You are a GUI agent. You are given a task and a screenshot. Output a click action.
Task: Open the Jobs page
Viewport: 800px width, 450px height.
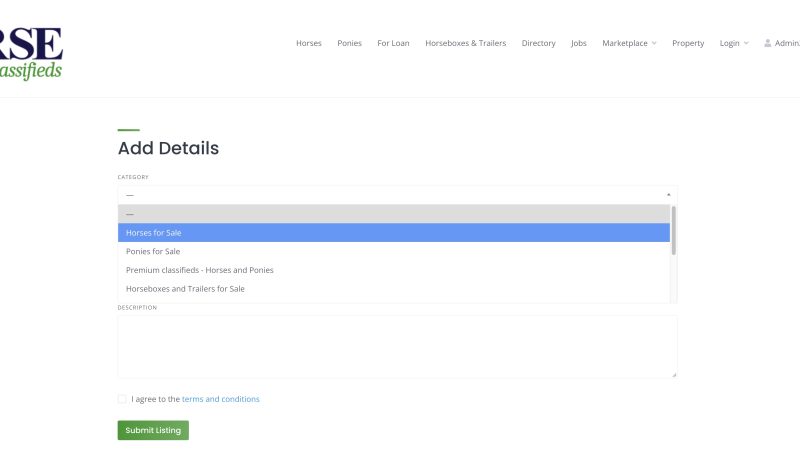pos(579,43)
